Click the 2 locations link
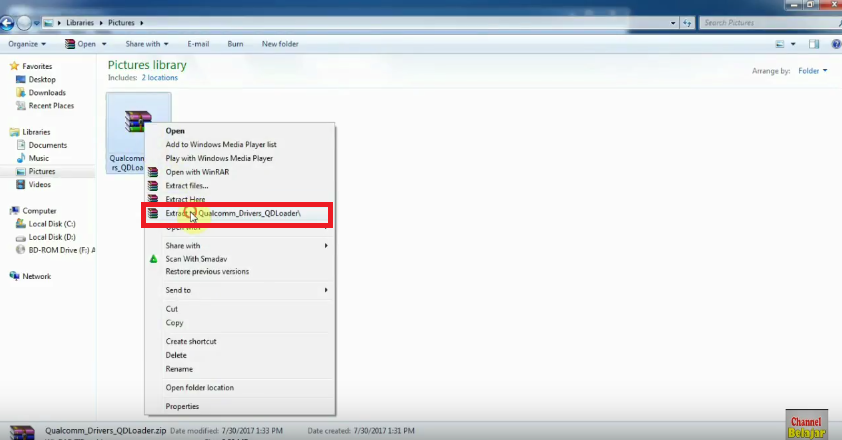Image resolution: width=842 pixels, height=440 pixels. [x=159, y=77]
